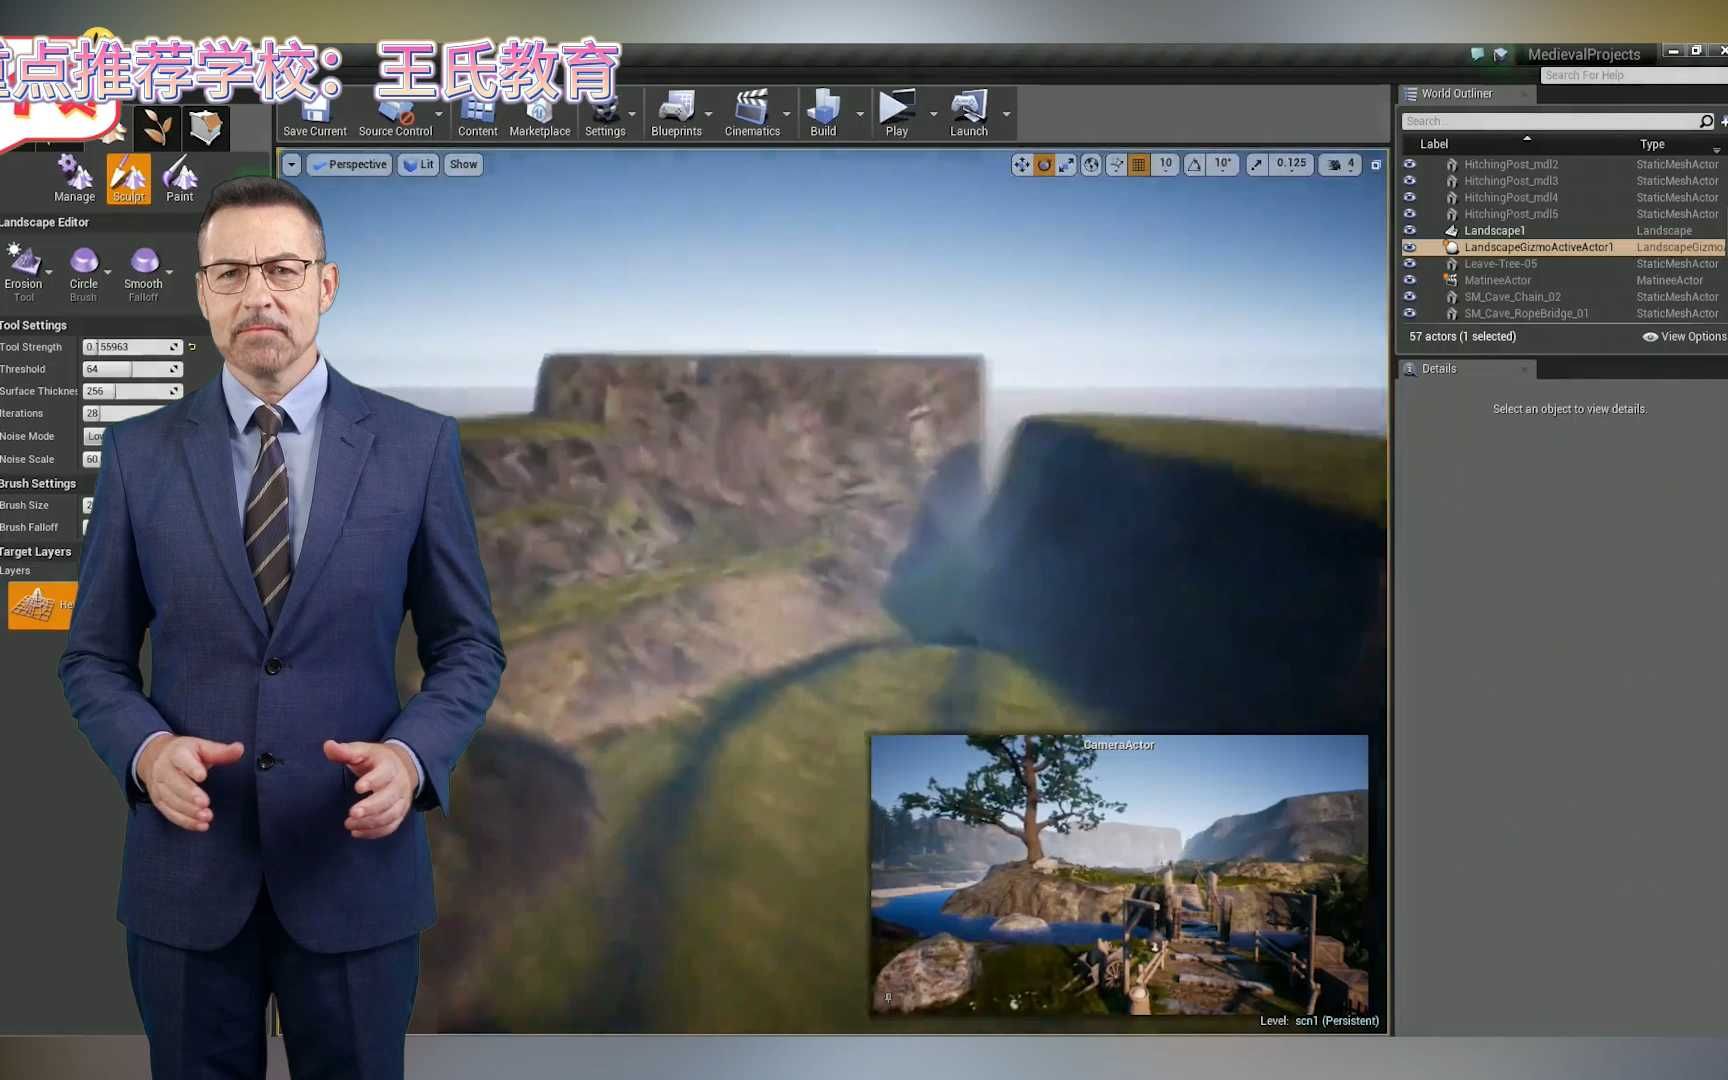Expand Cinematics dropdown arrow

pyautogui.click(x=787, y=114)
